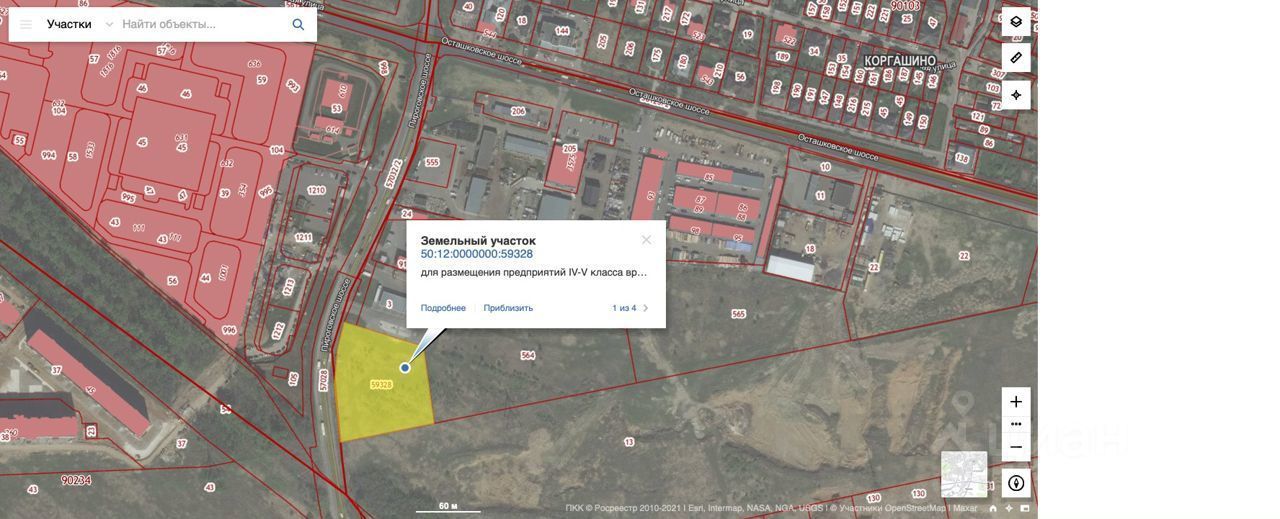1280x519 pixels.
Task: Click the footer fullscreen icon
Action: (1025, 508)
